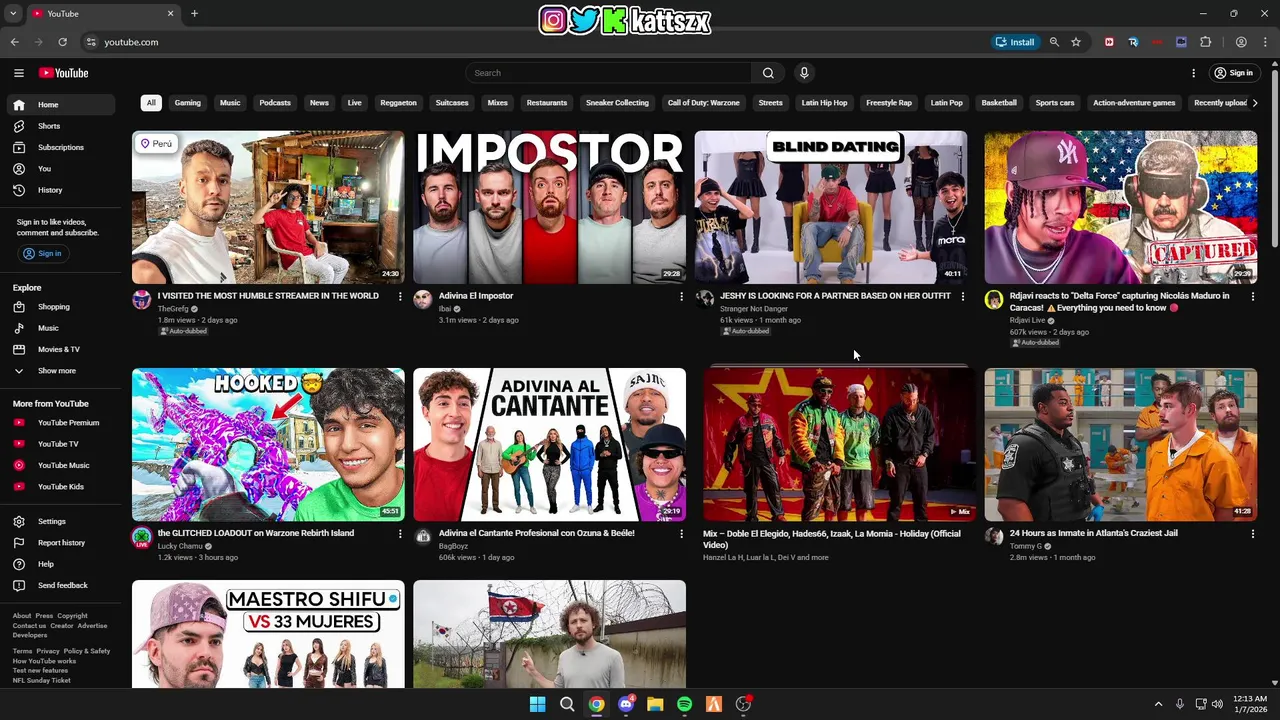Screen dimensions: 1280x720
Task: Open sidebar Settings
Action: 60,521
